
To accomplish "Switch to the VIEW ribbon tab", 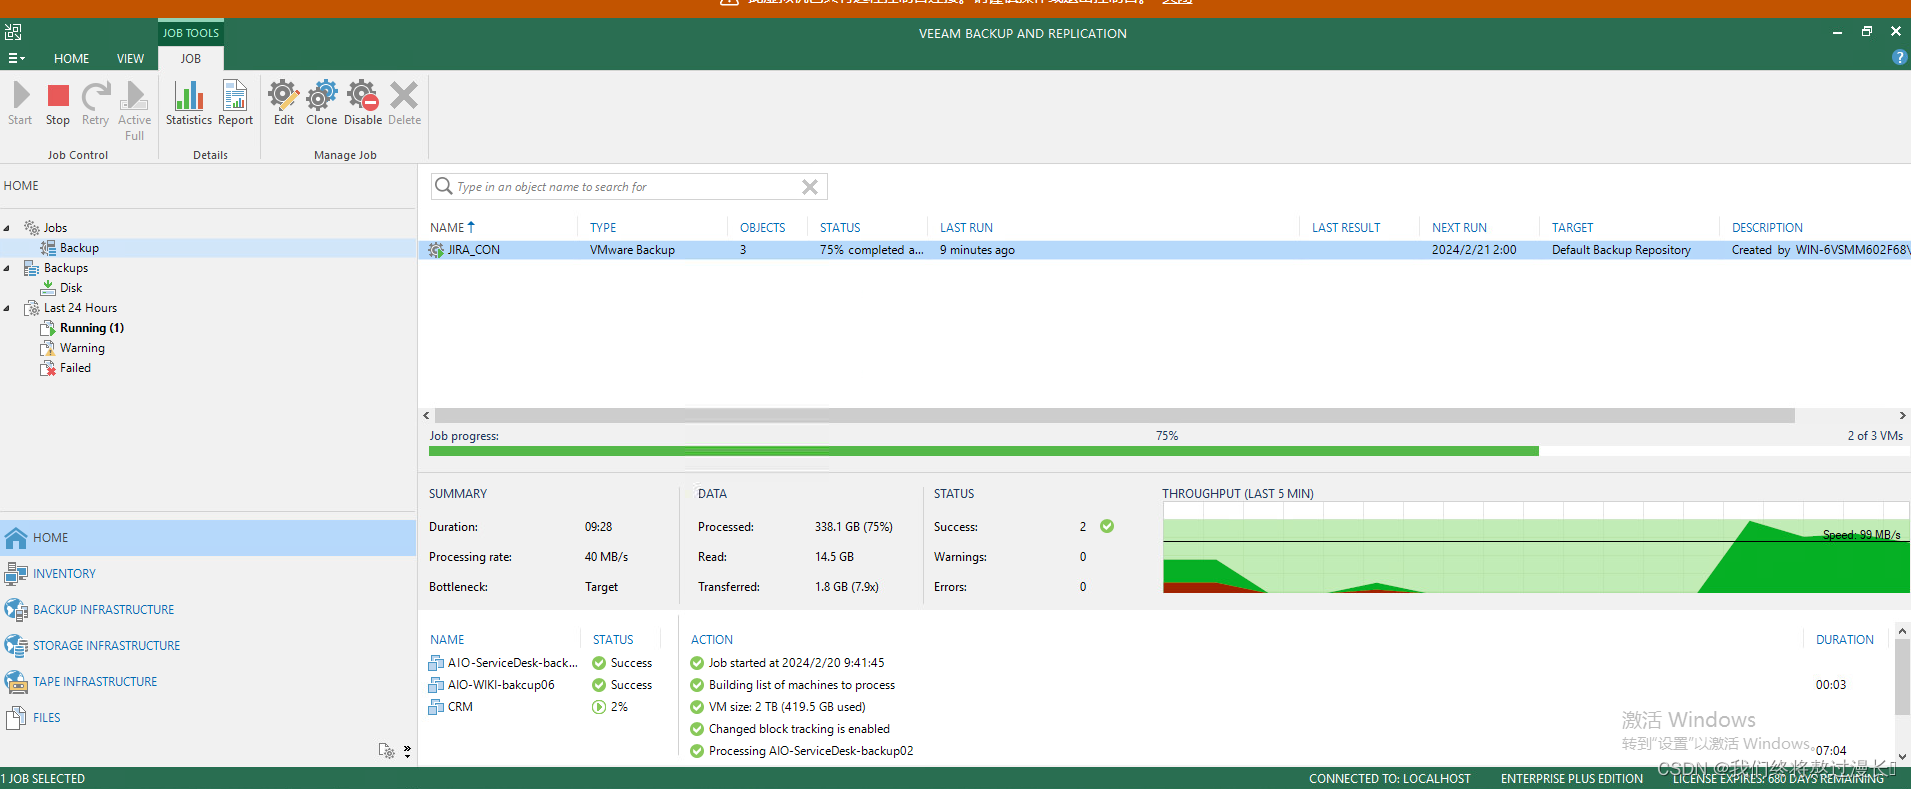I will pos(130,59).
